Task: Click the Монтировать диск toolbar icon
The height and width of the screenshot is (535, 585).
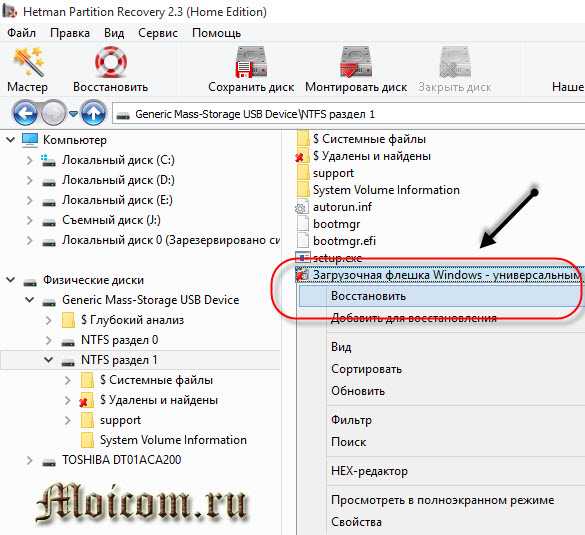Action: click(x=356, y=62)
